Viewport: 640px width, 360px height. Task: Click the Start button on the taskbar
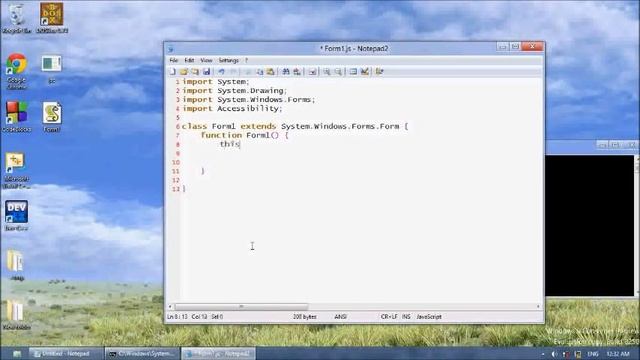(x=16, y=354)
